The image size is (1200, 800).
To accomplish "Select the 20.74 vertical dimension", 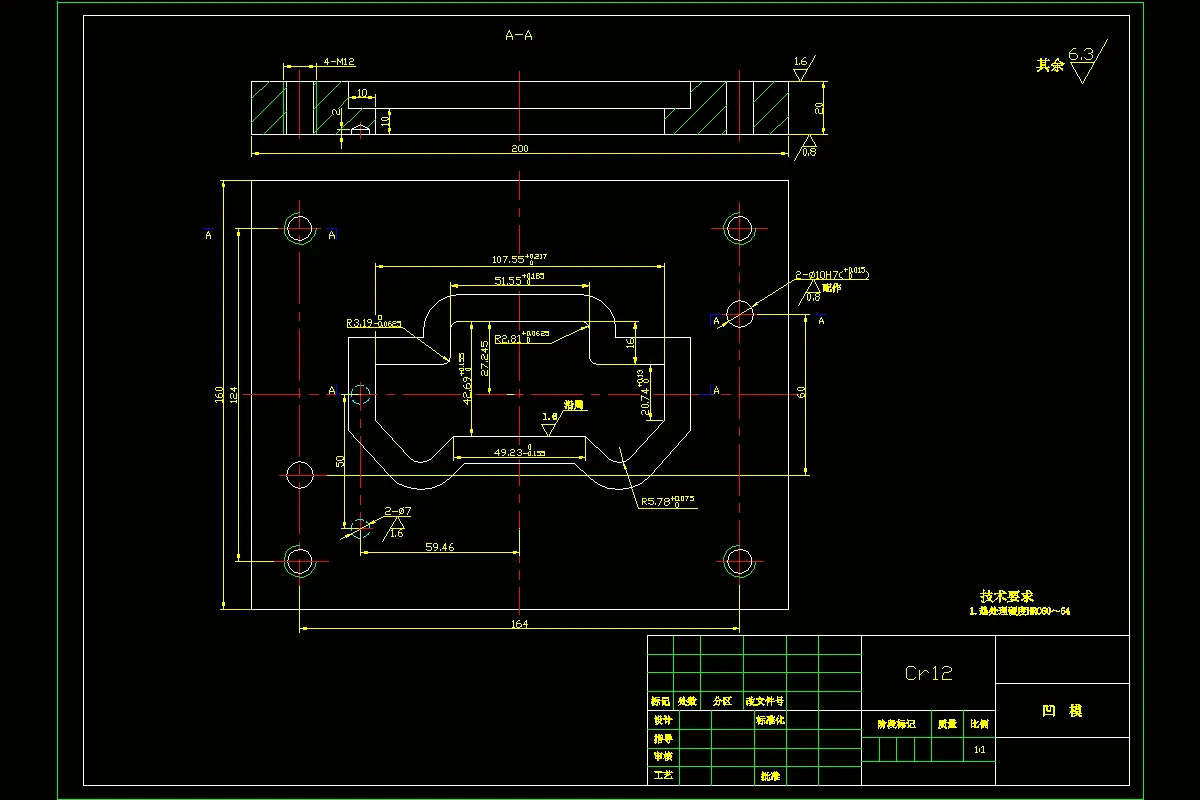I will point(643,391).
